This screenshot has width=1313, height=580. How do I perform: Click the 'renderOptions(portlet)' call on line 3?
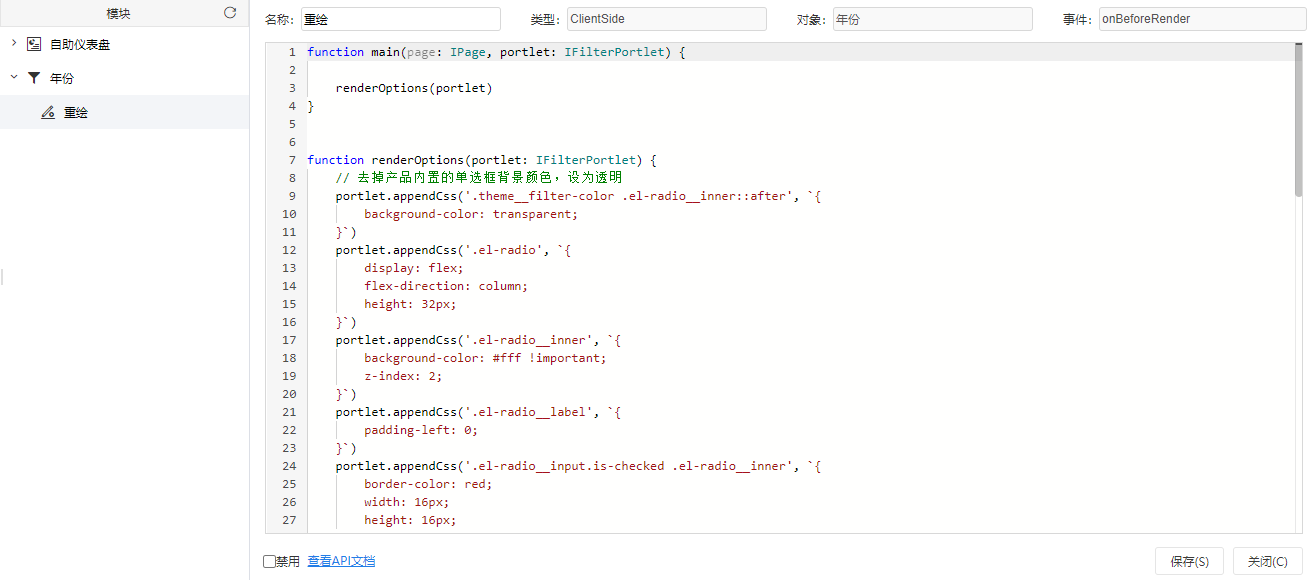414,88
